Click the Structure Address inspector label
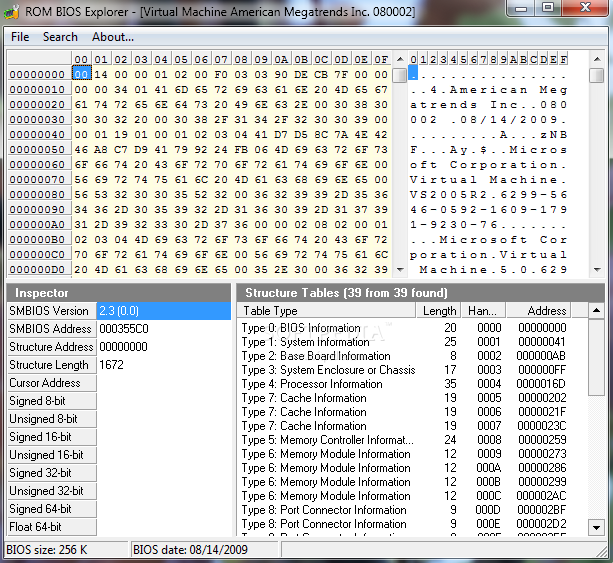The height and width of the screenshot is (563, 613). (x=52, y=347)
